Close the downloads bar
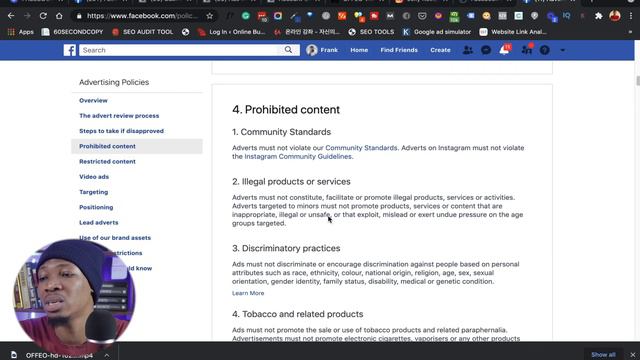640x360 pixels. tap(632, 355)
